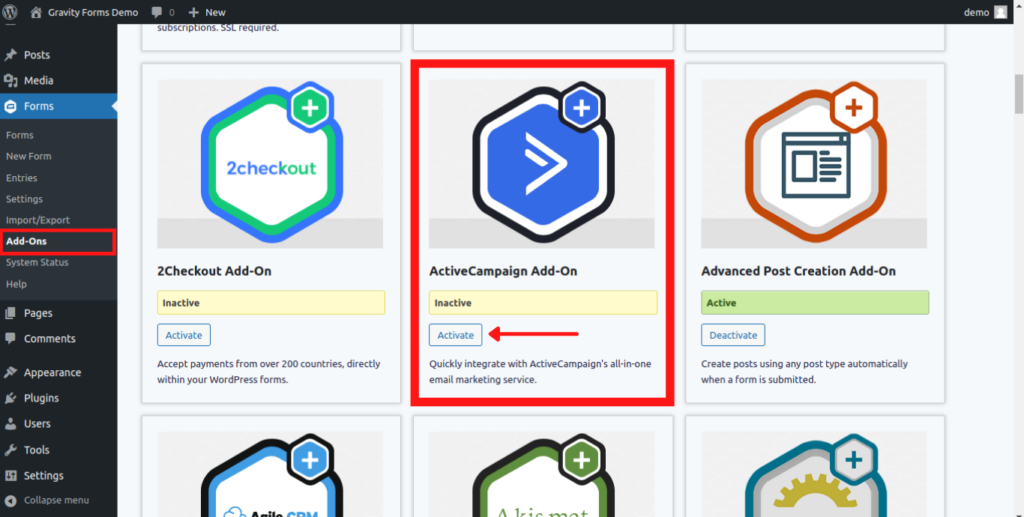Click the Advanced Post Creation description text
Viewport: 1024px width, 517px height.
[x=805, y=371]
